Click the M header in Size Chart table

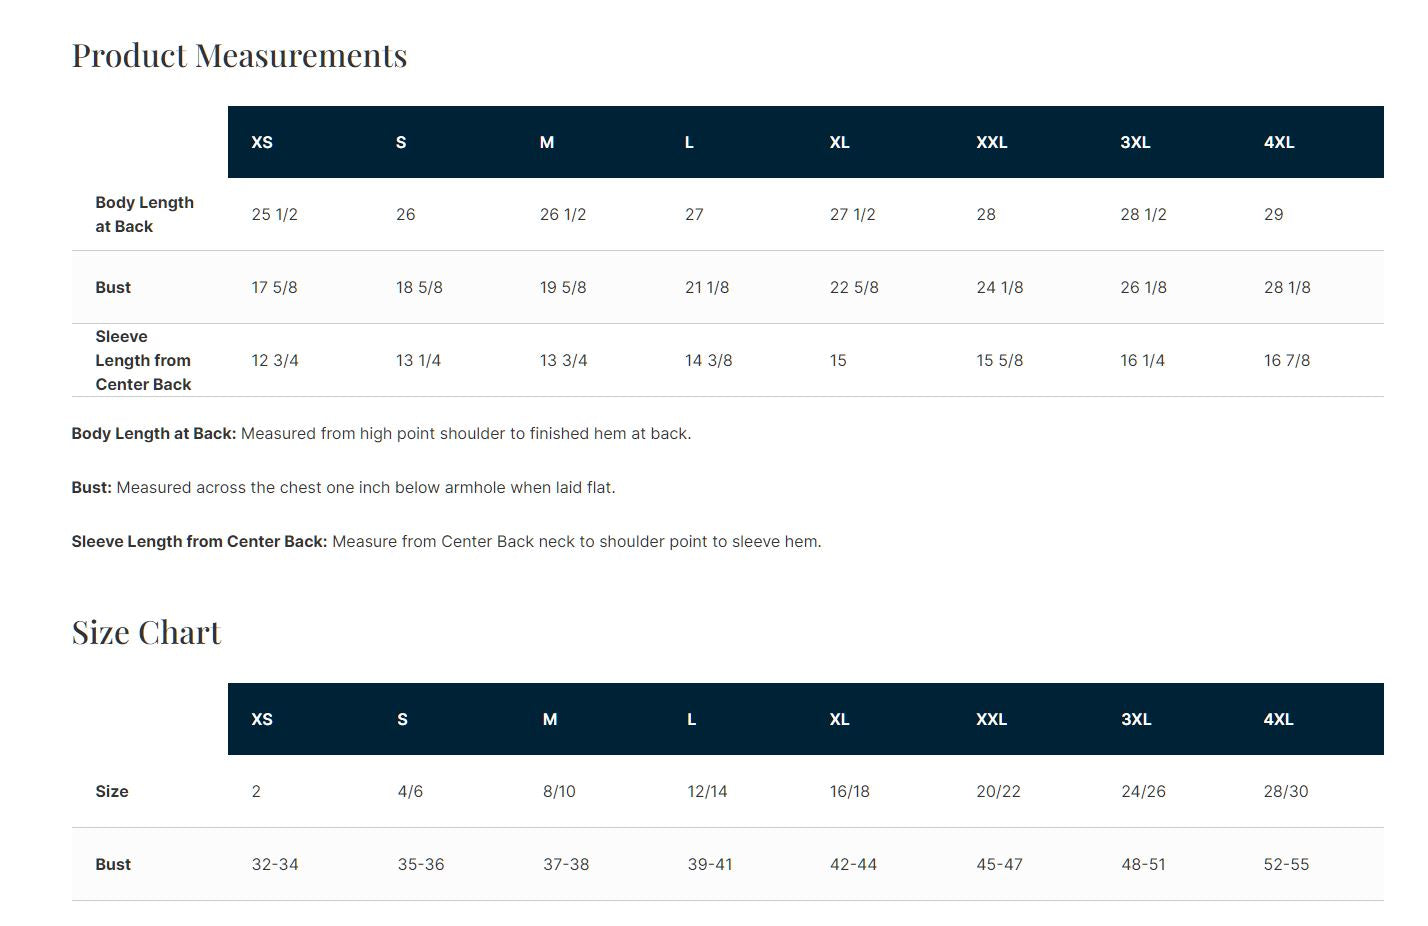pos(550,719)
